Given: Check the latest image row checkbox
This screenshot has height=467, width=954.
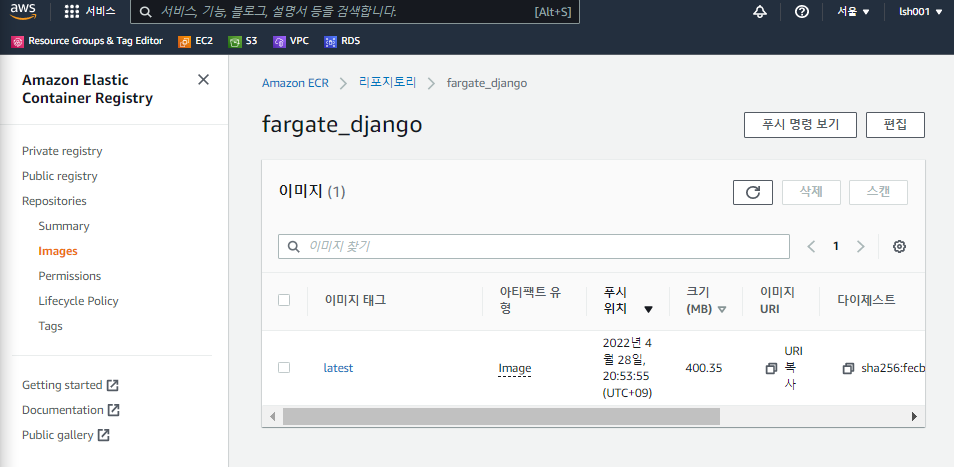Looking at the screenshot, I should (284, 367).
